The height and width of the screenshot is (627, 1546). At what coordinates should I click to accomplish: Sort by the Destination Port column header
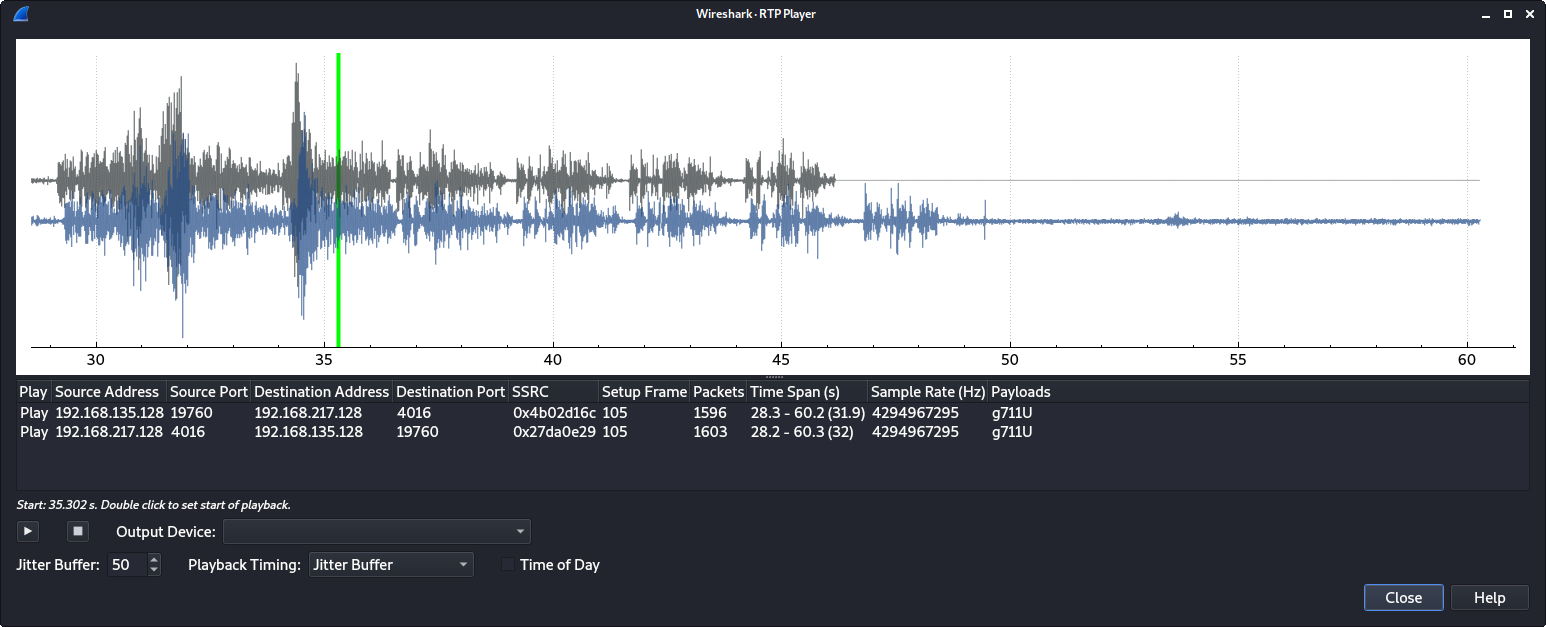pos(450,392)
